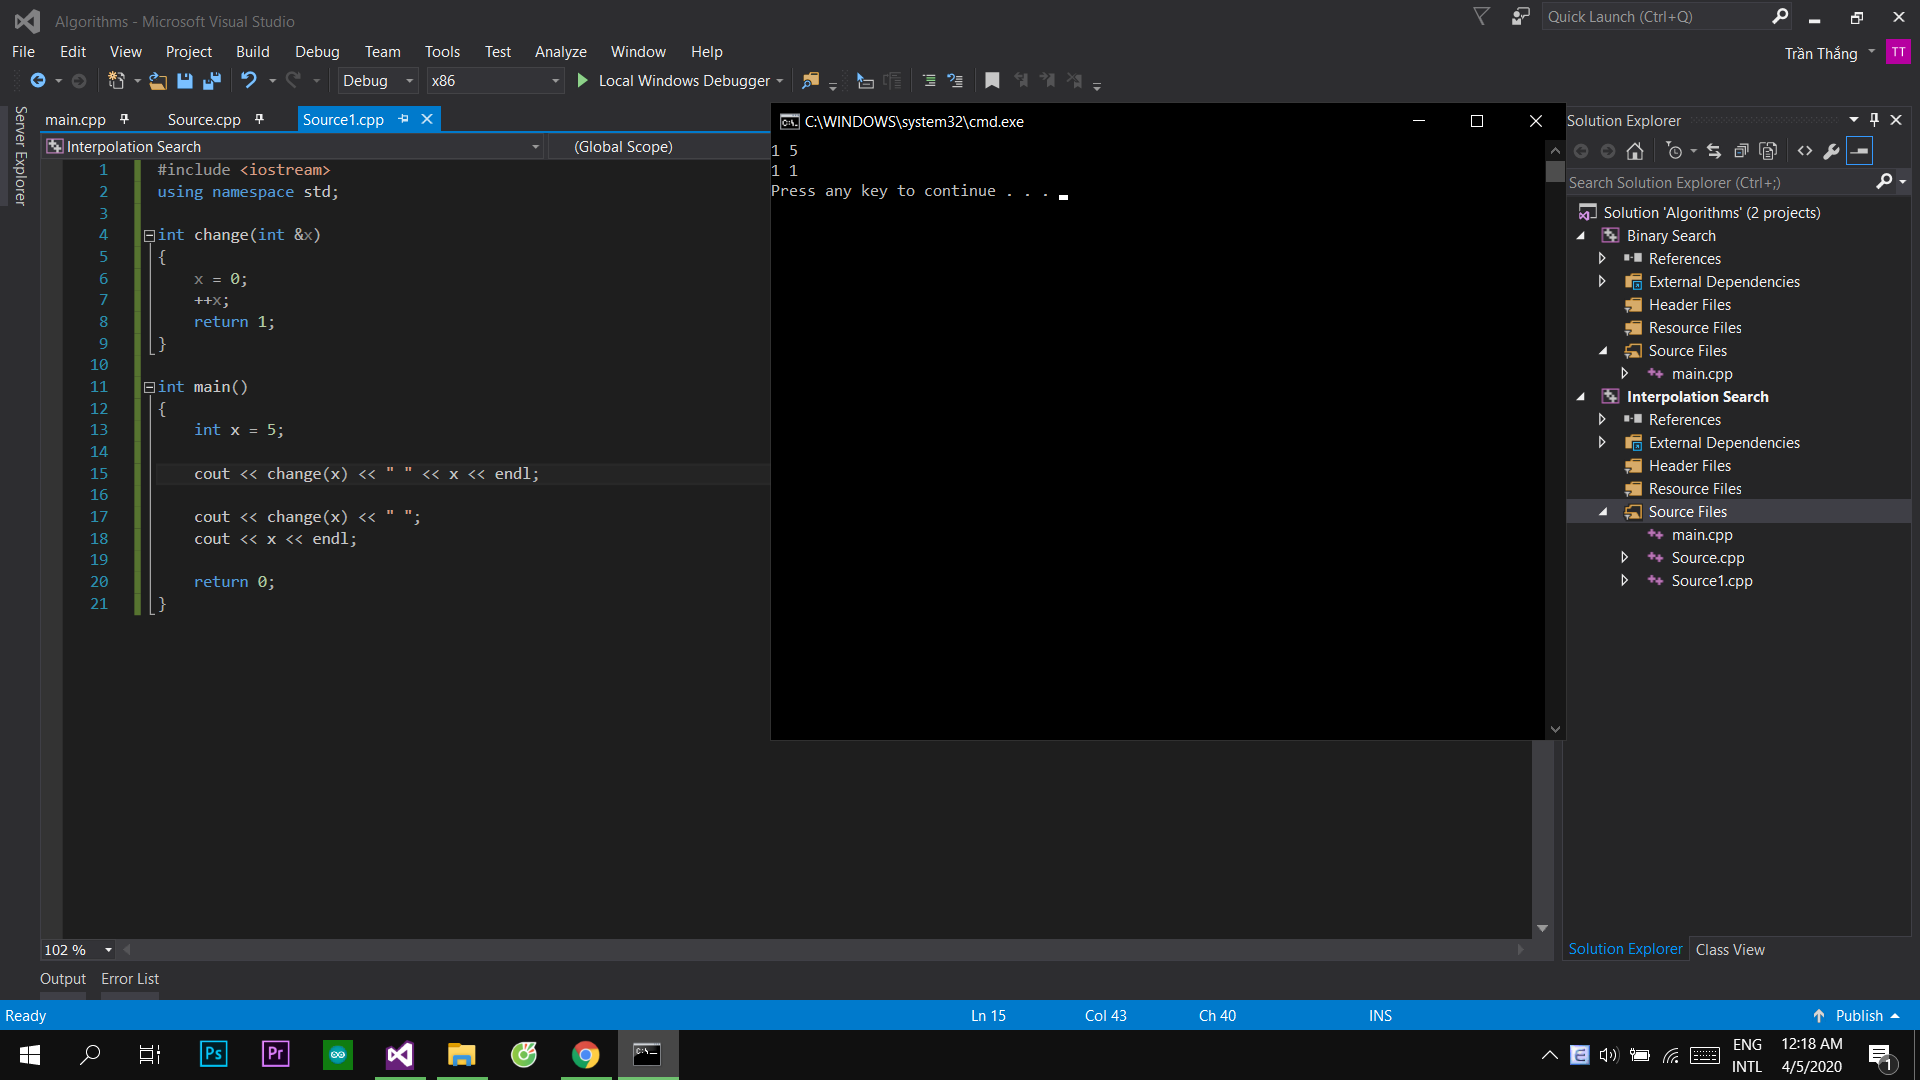Click View Code icon in Solution Explorer

point(1805,151)
